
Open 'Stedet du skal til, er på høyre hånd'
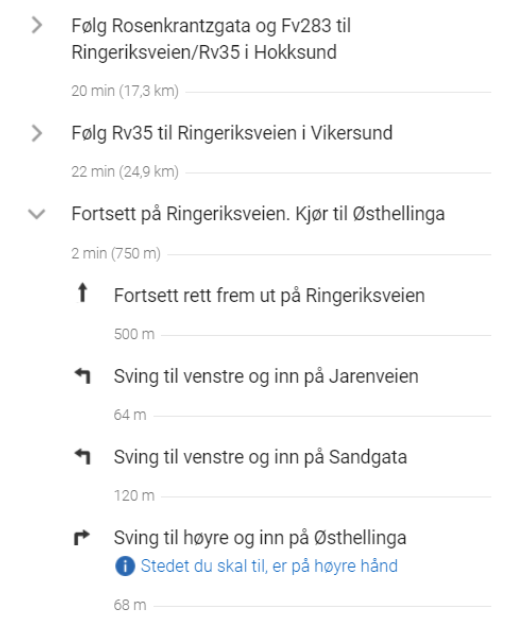click(x=269, y=566)
